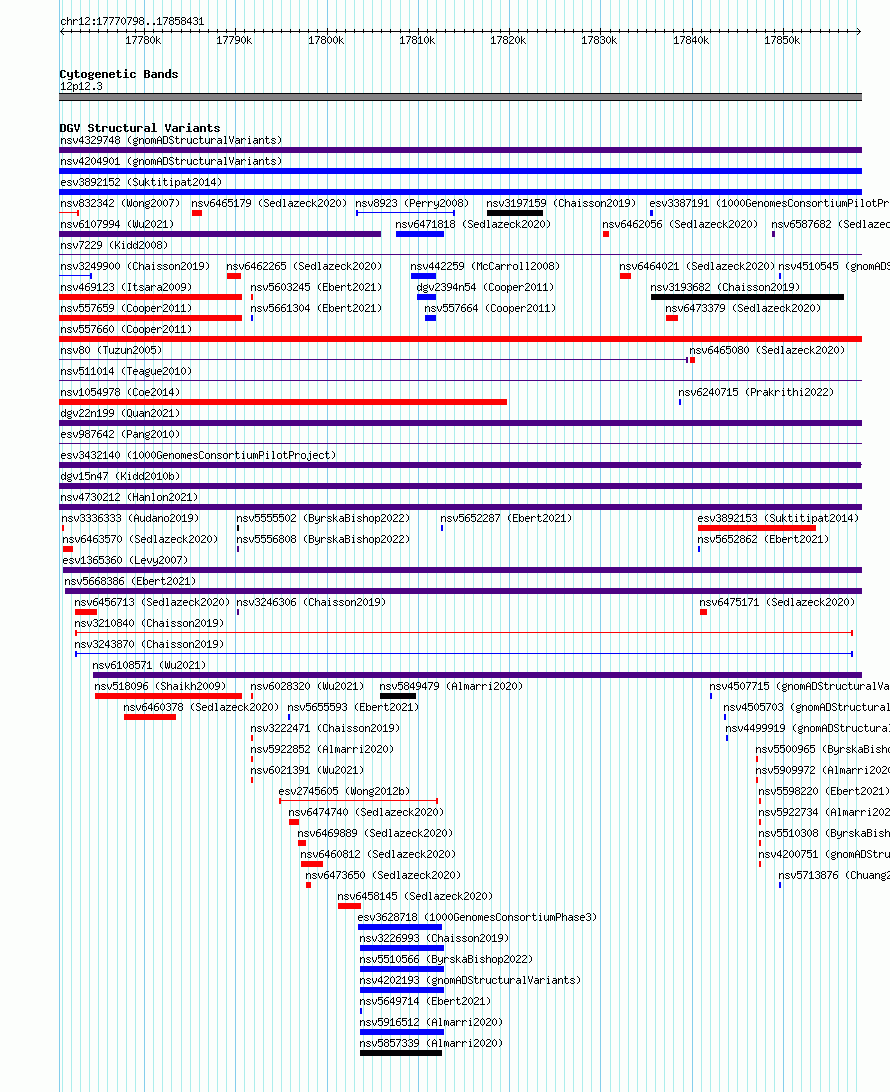This screenshot has width=890, height=1092.
Task: Select esv1365360 Levy2007 label
Action: click(125, 559)
